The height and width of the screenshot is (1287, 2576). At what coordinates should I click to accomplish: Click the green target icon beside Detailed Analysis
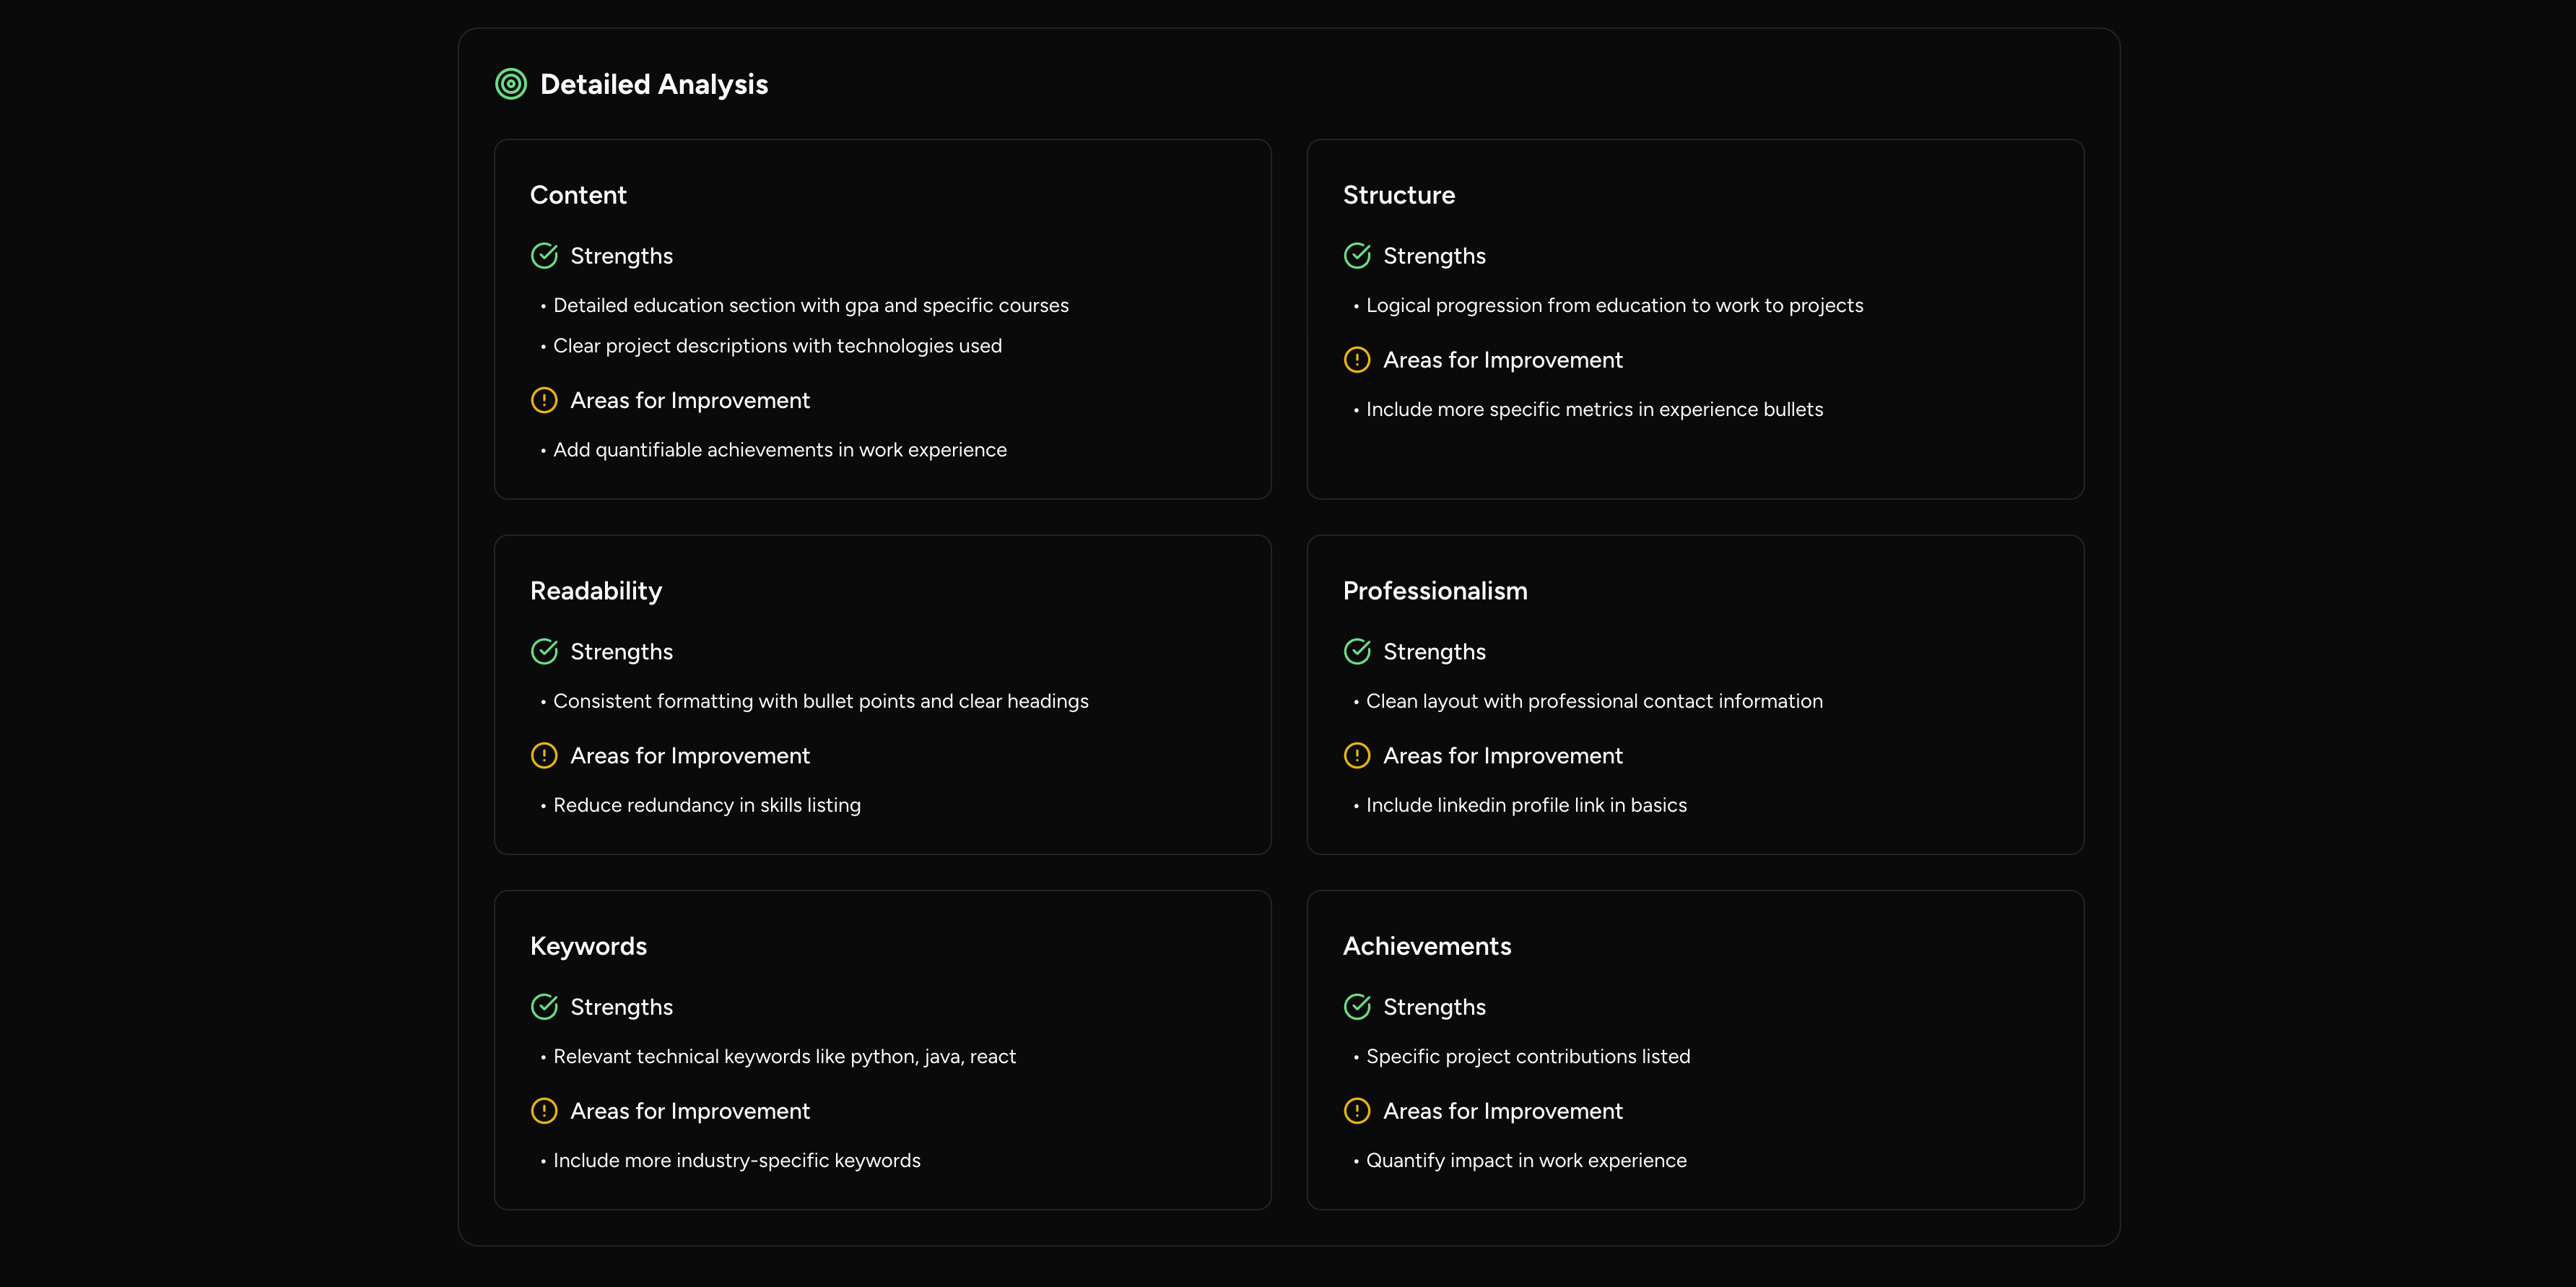tap(511, 84)
